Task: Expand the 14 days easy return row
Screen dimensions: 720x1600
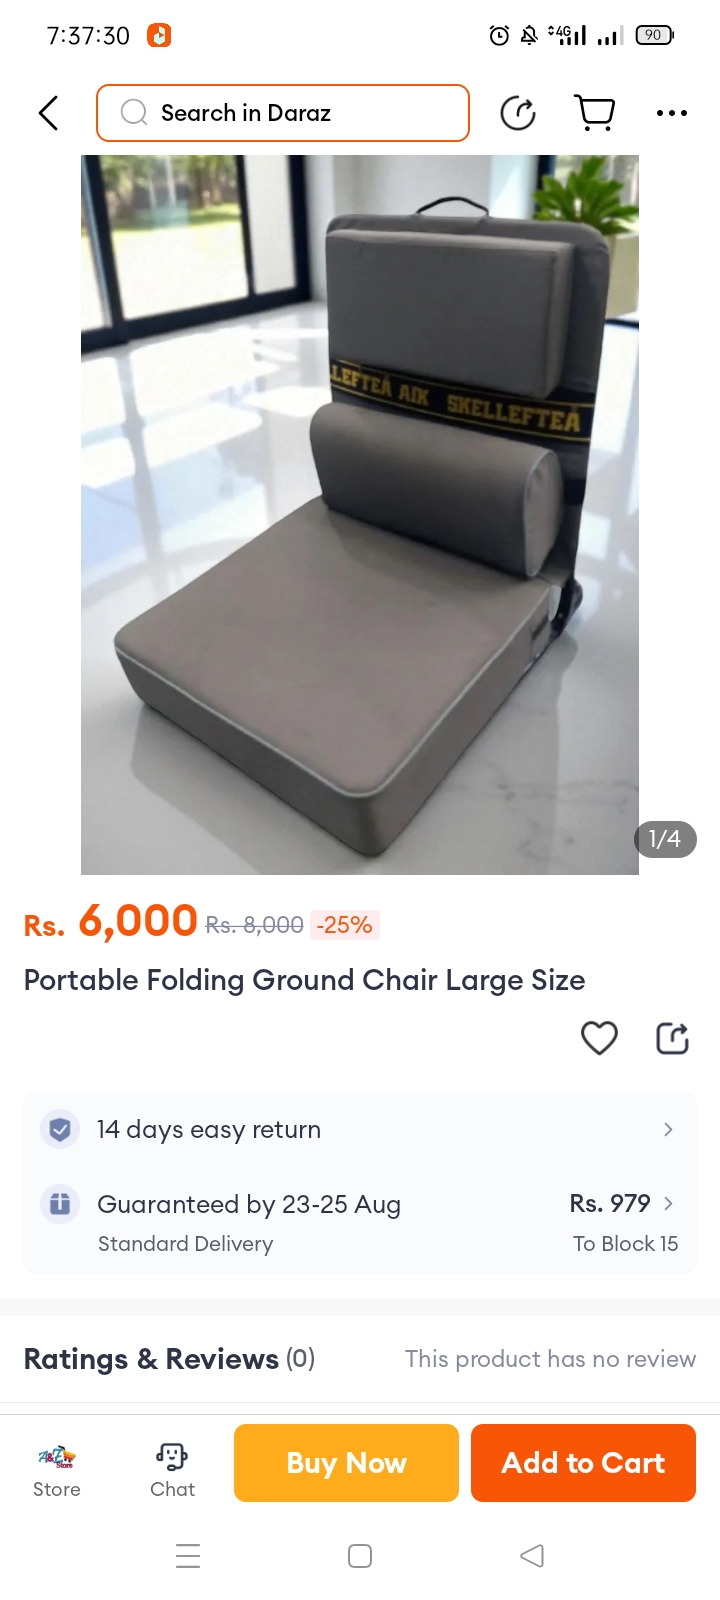Action: click(x=360, y=1129)
